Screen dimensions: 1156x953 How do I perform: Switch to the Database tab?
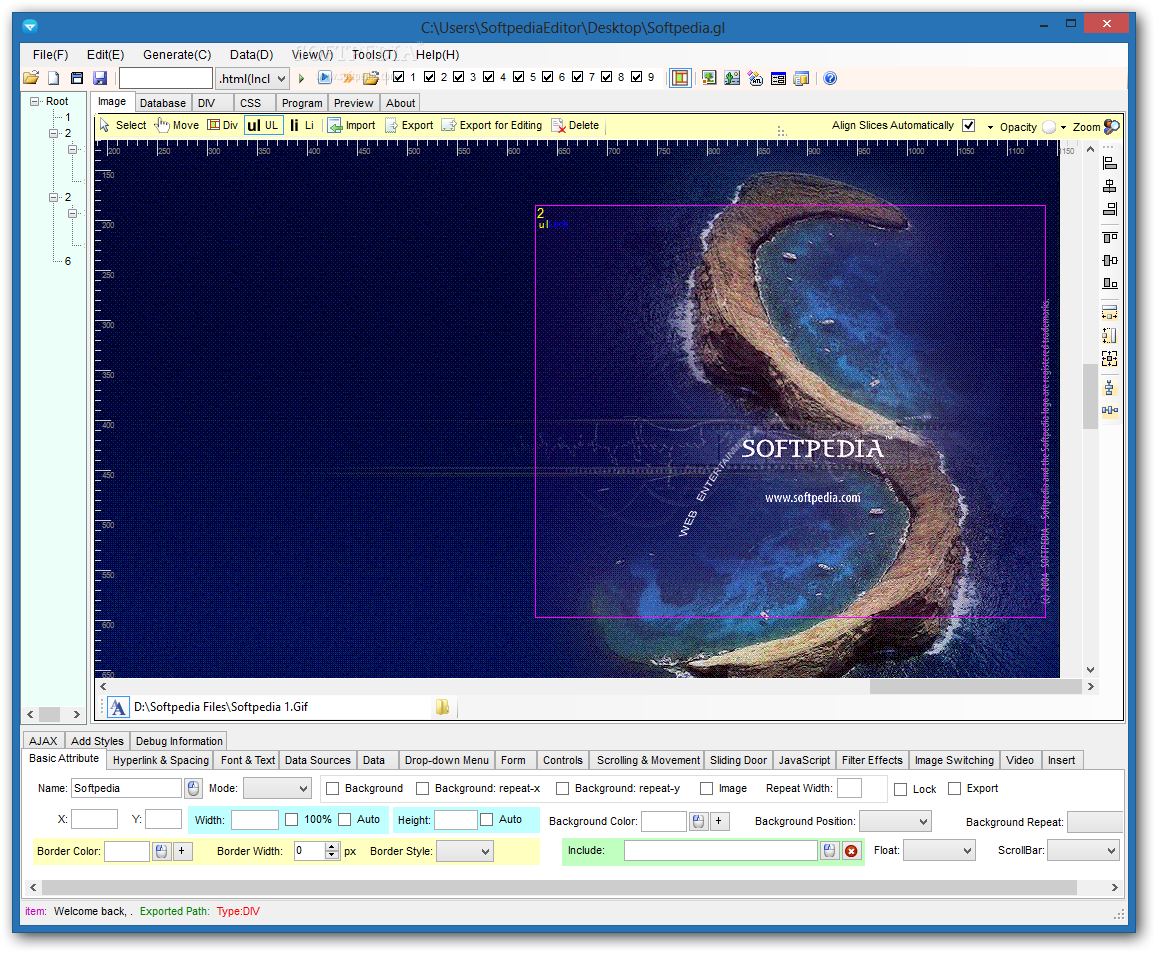(x=163, y=103)
